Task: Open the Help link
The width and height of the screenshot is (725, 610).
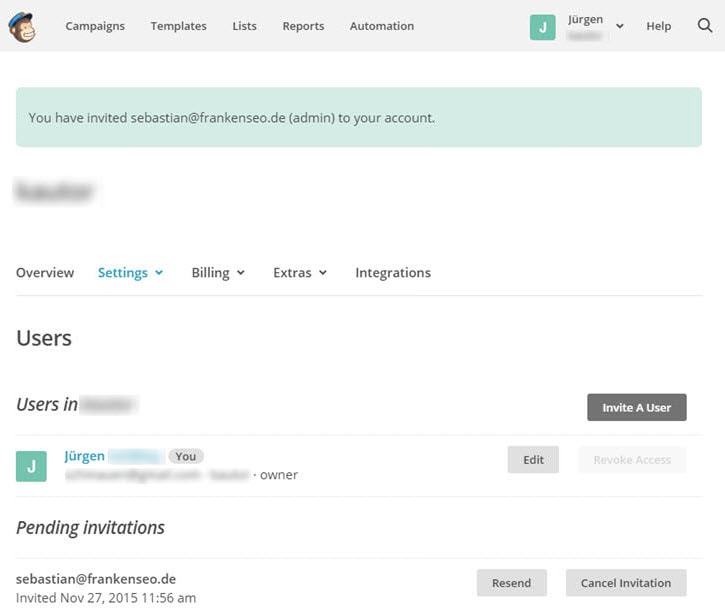Action: 658,26
